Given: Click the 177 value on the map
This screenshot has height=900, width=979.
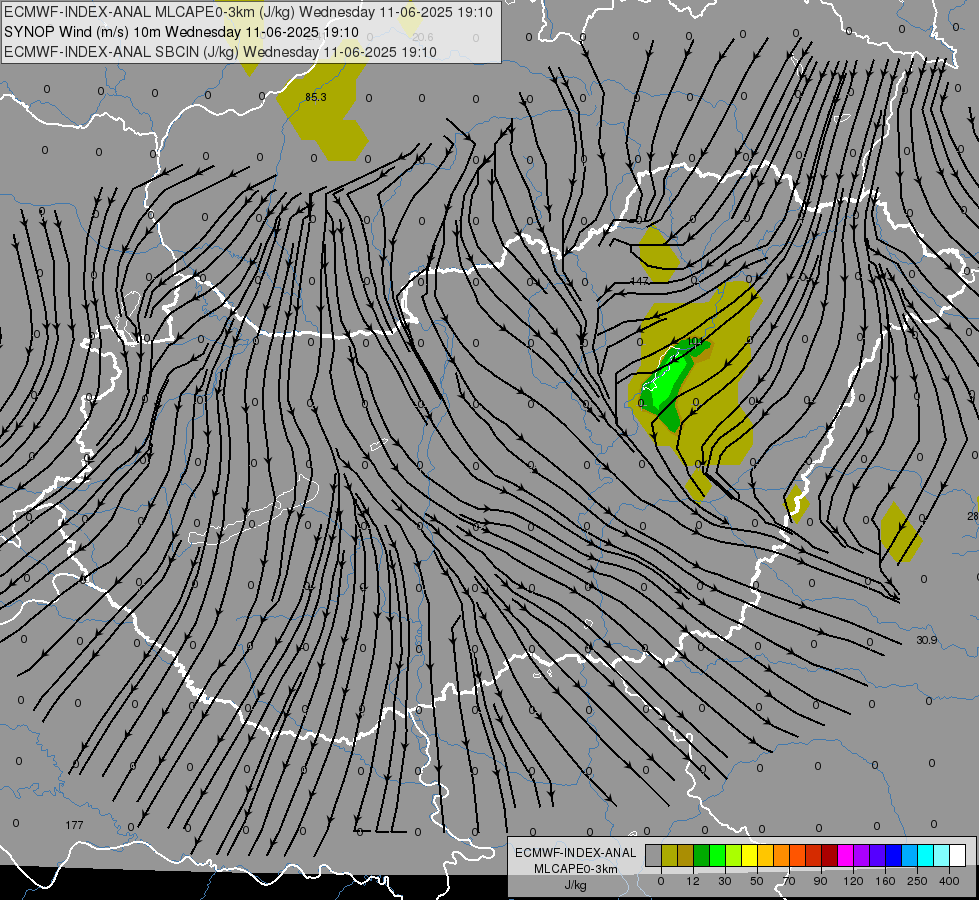Looking at the screenshot, I should 74,825.
